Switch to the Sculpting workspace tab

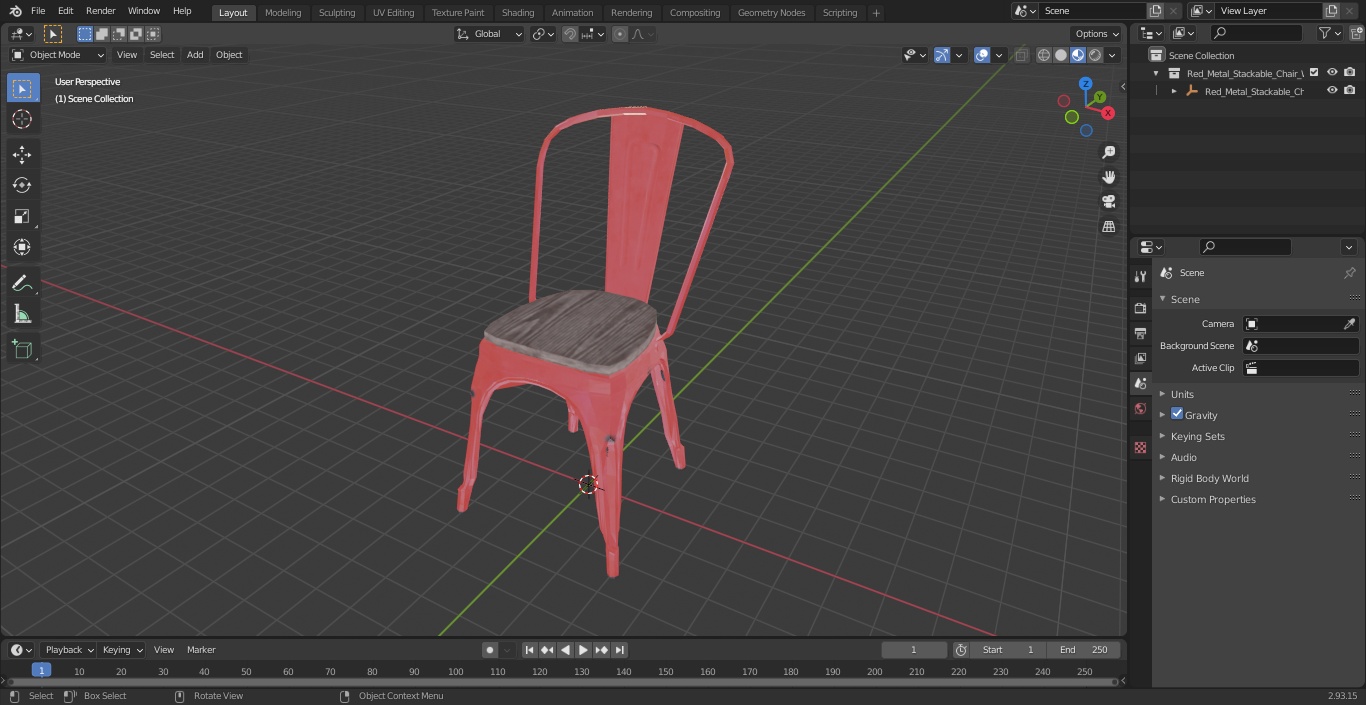(x=337, y=12)
